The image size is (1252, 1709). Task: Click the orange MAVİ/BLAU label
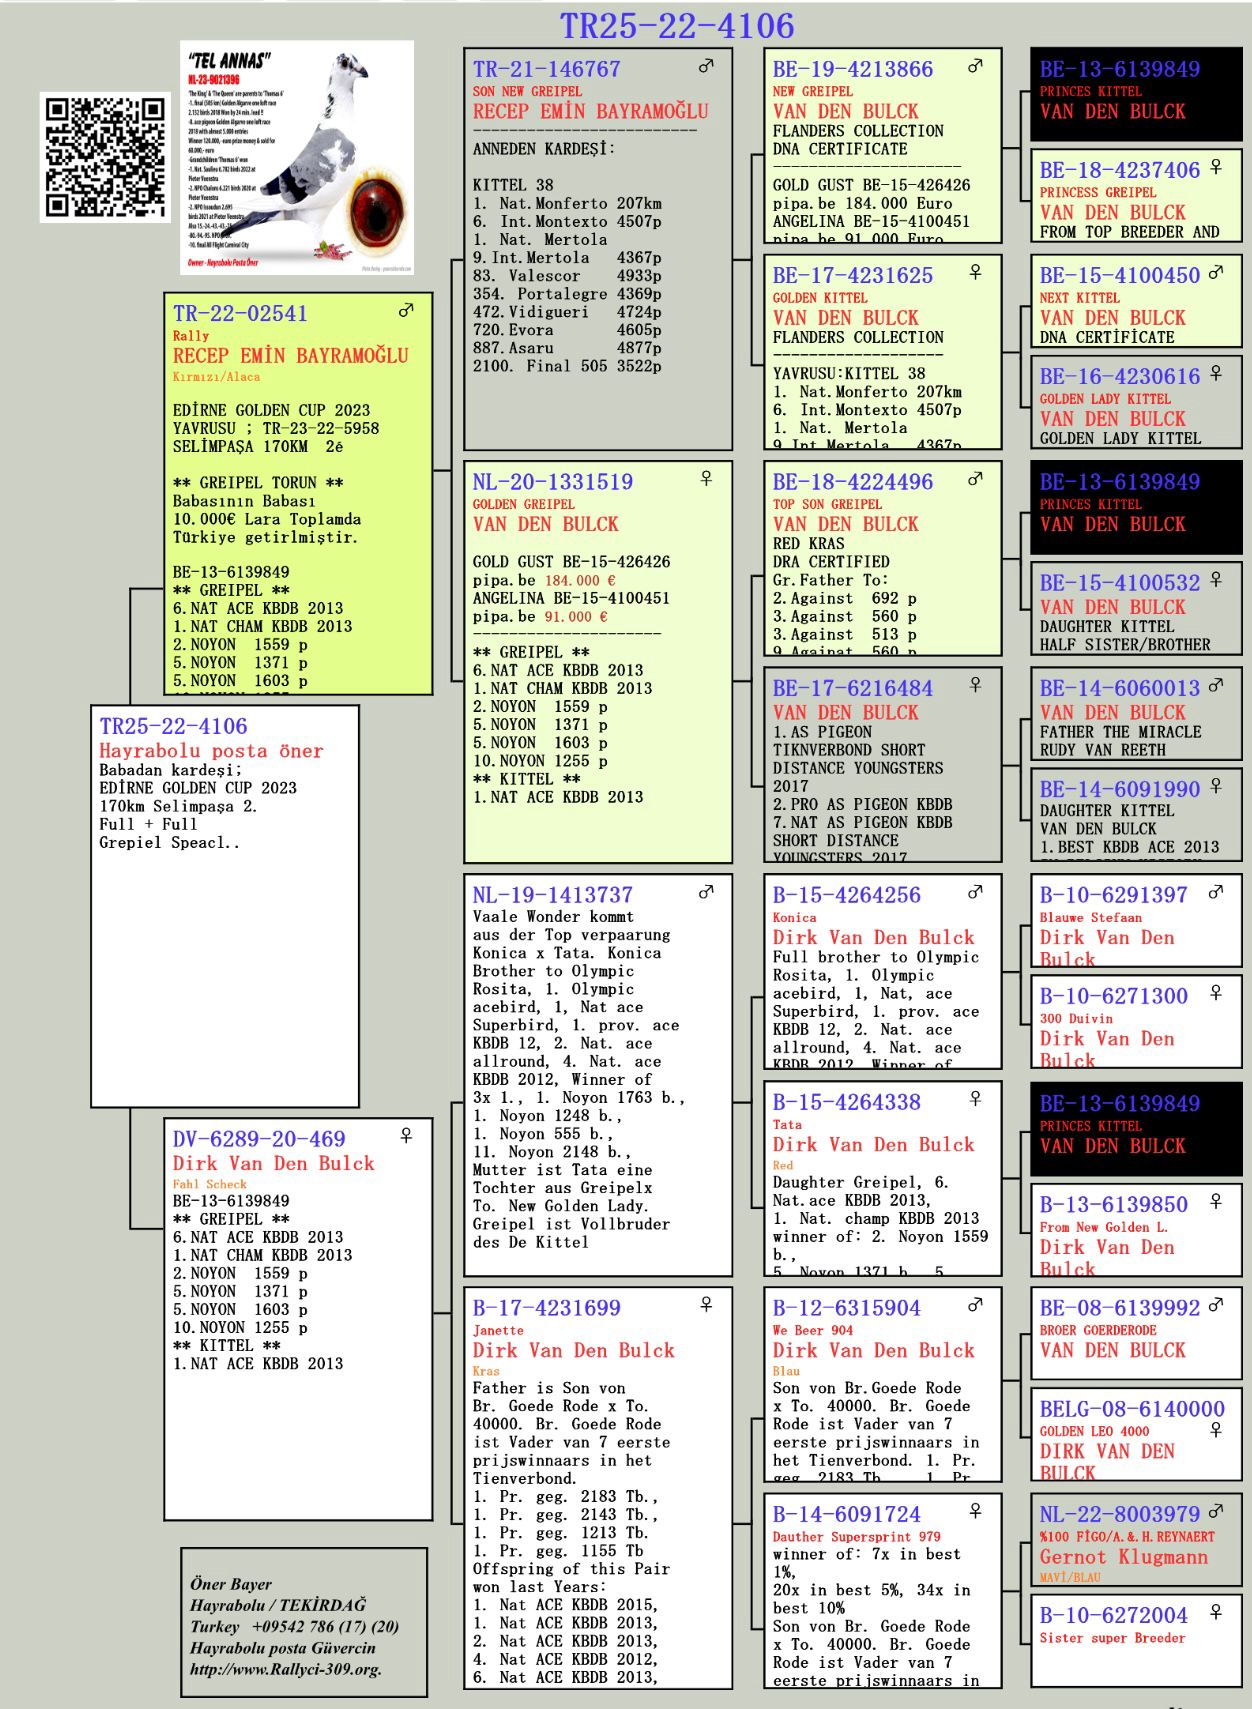pos(1070,1577)
